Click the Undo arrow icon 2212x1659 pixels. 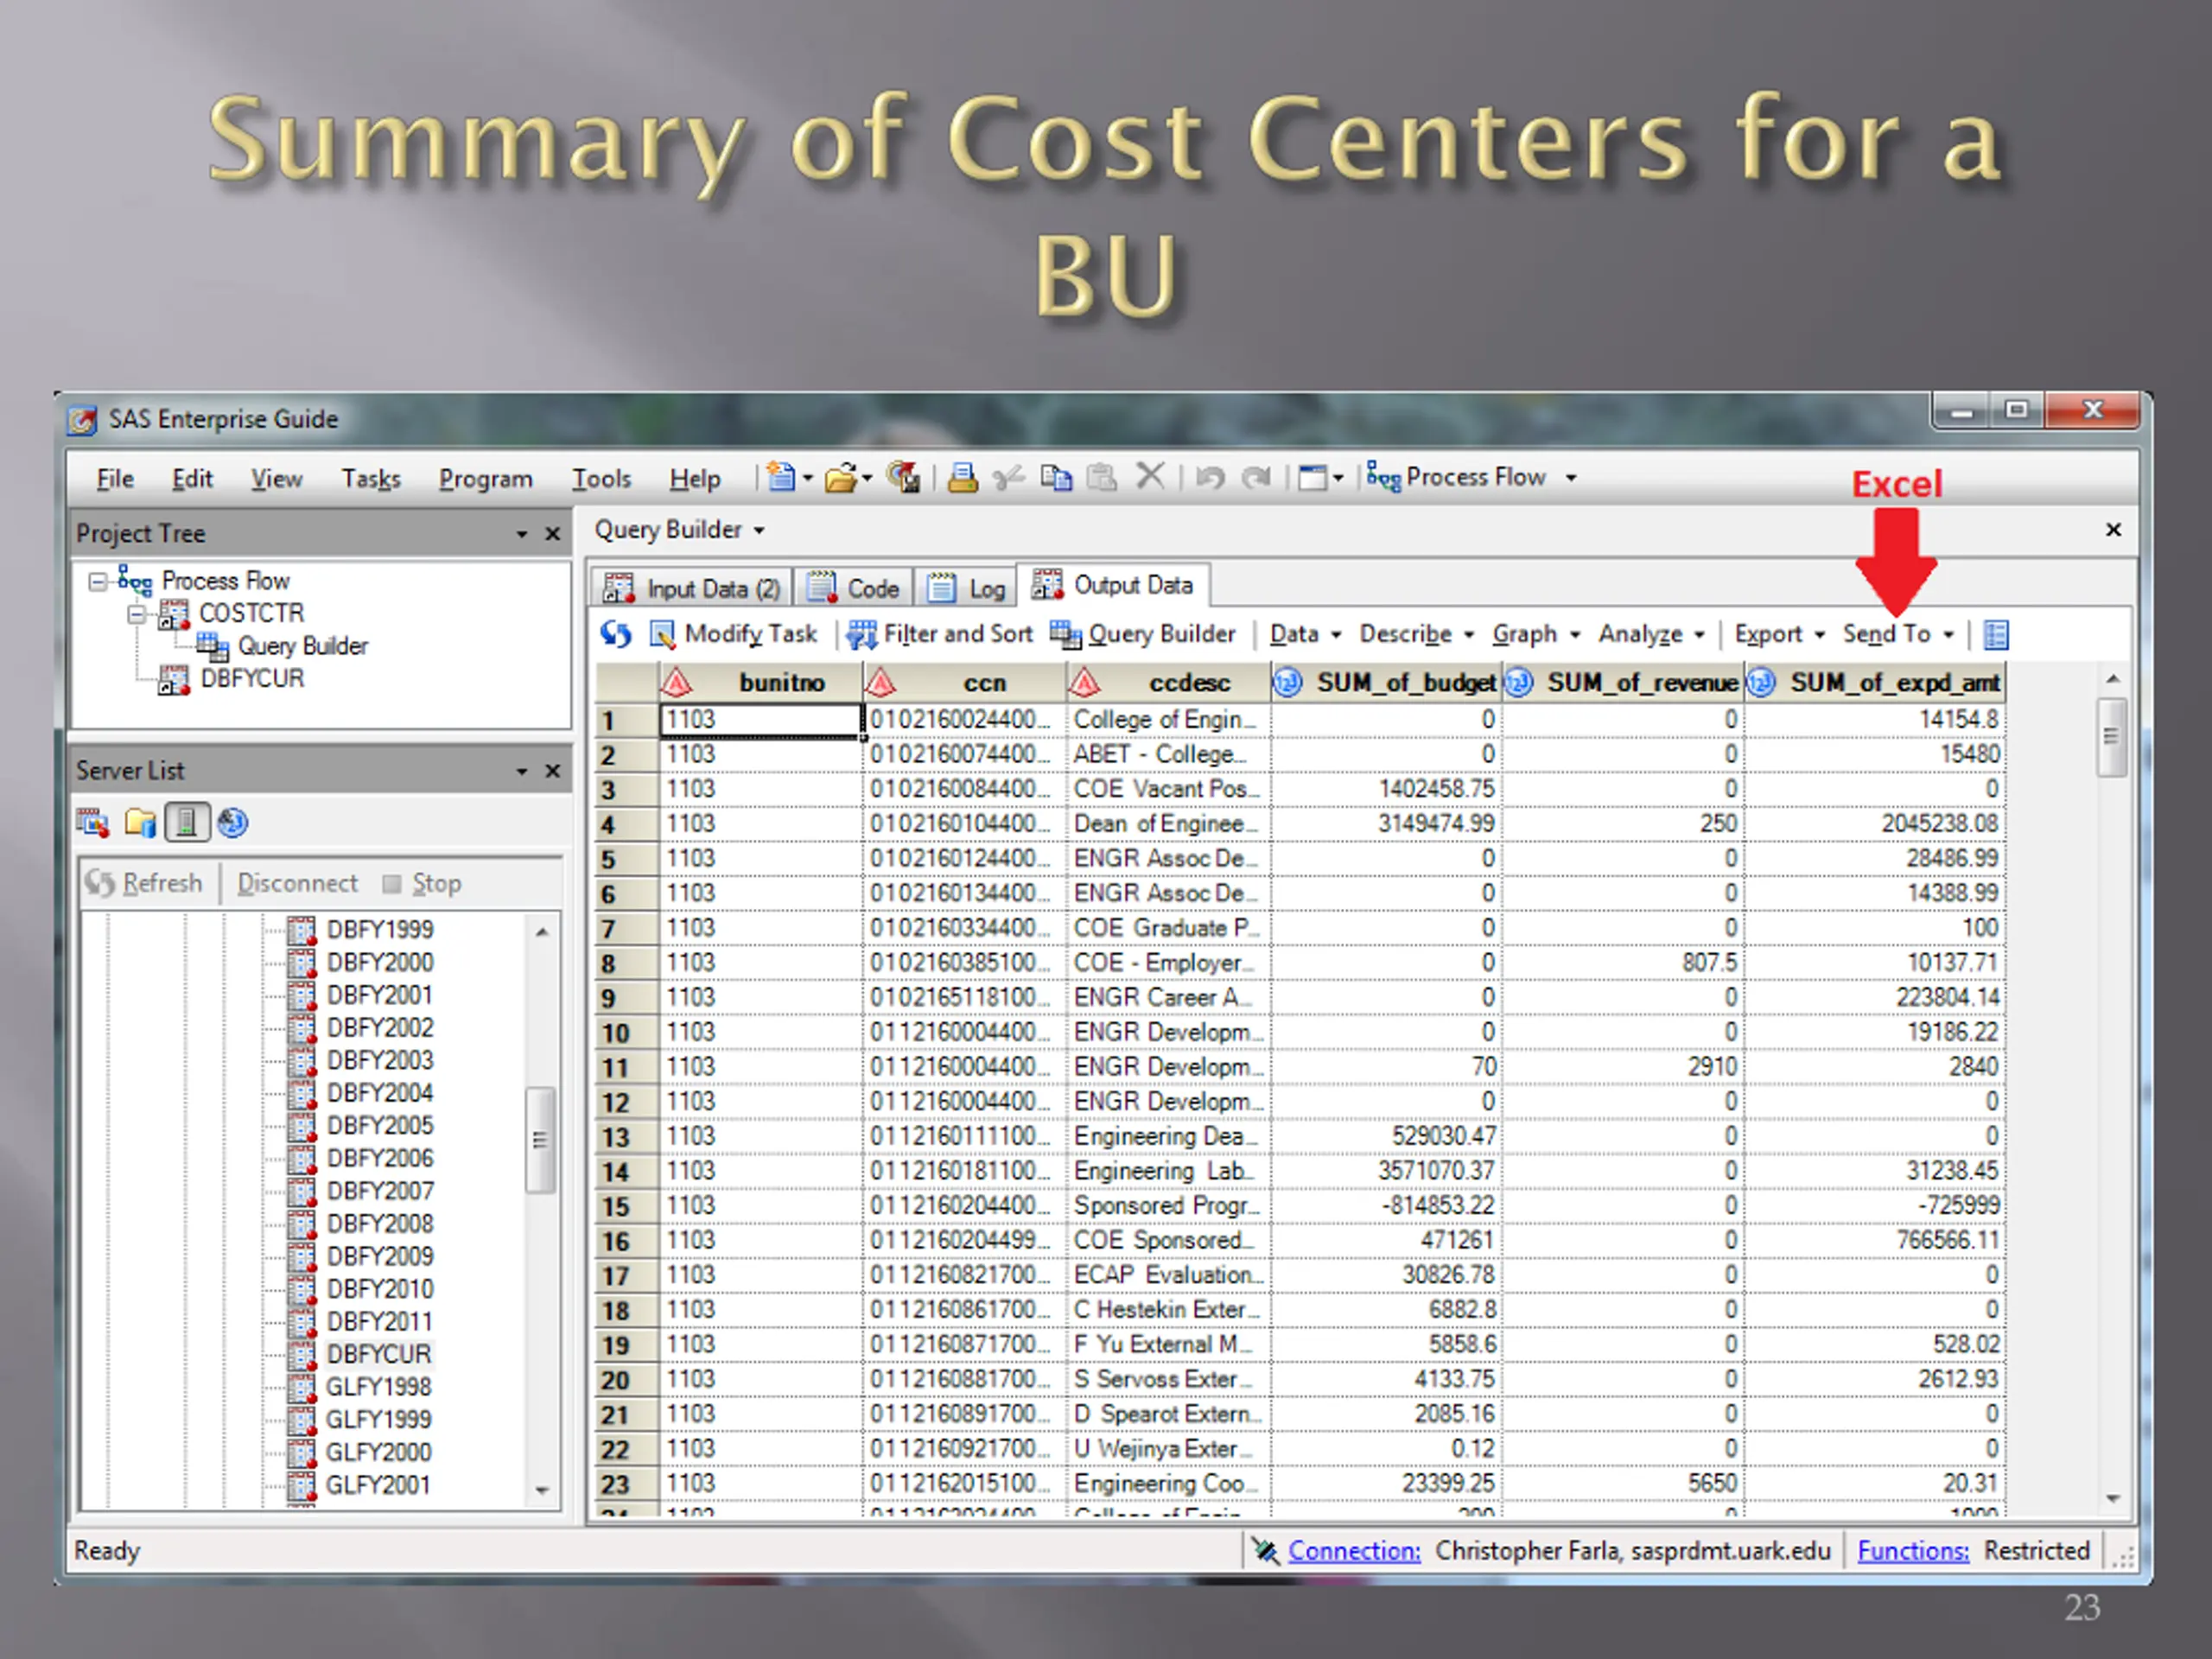(x=1209, y=478)
